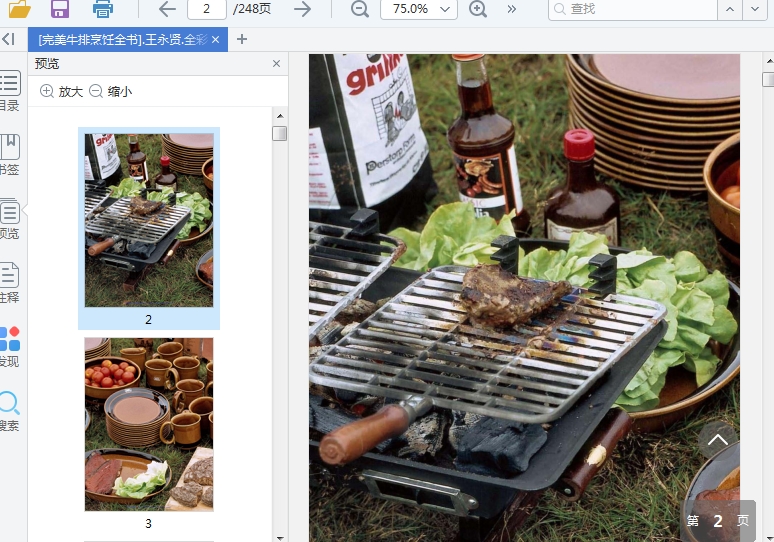Screen dimensions: 774x542
Task: Save the document with the floppy icon
Action: [x=60, y=8]
